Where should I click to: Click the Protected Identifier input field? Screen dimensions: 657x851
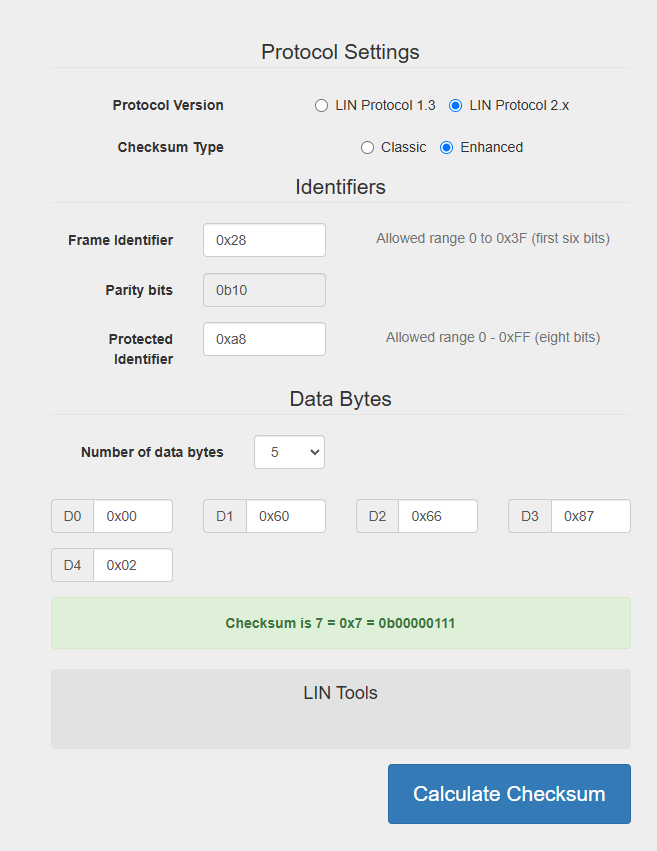click(264, 339)
